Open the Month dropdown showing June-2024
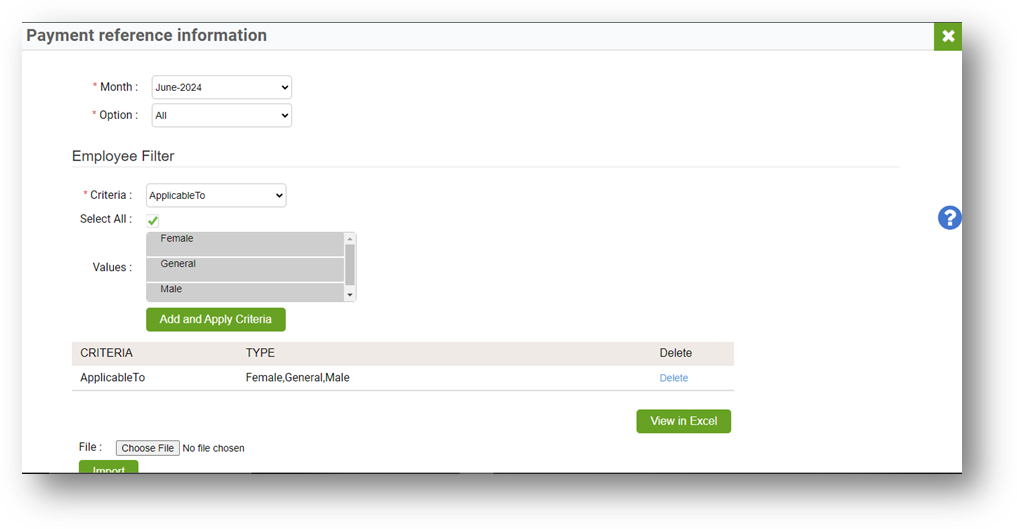This screenshot has height=529, width=1017. pos(221,88)
